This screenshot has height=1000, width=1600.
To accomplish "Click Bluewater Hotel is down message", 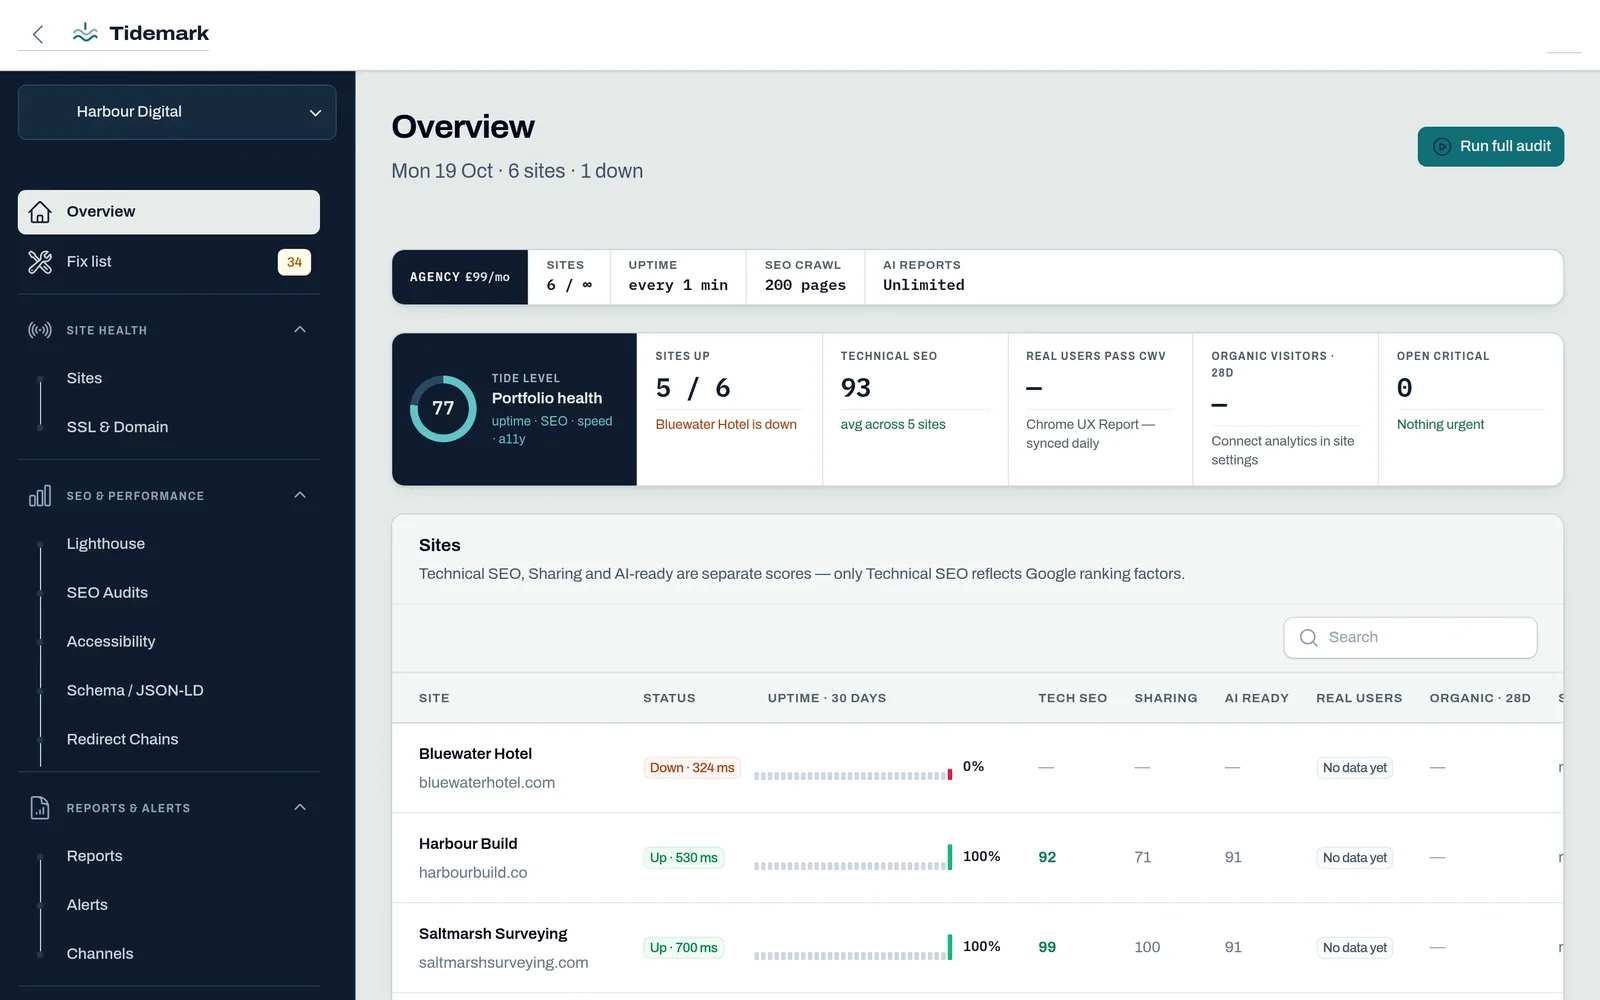I will [x=726, y=425].
